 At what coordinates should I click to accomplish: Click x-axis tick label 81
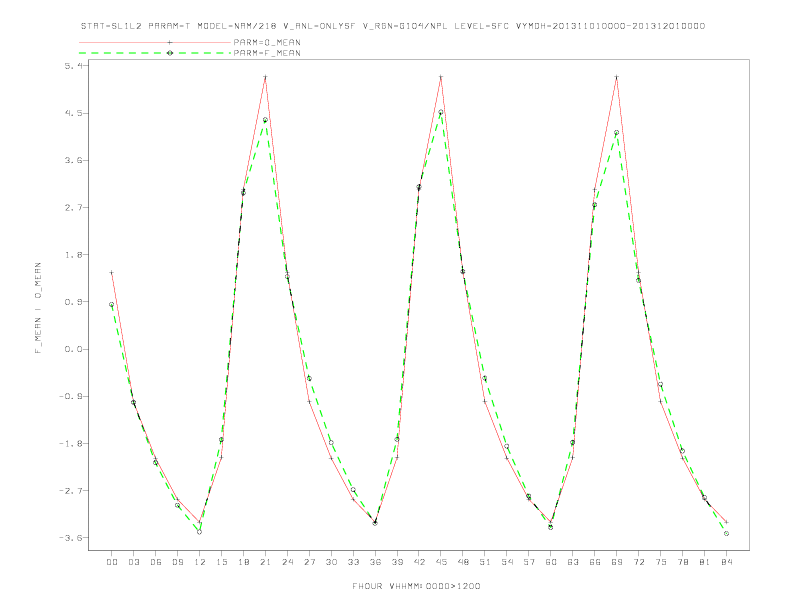click(x=705, y=562)
